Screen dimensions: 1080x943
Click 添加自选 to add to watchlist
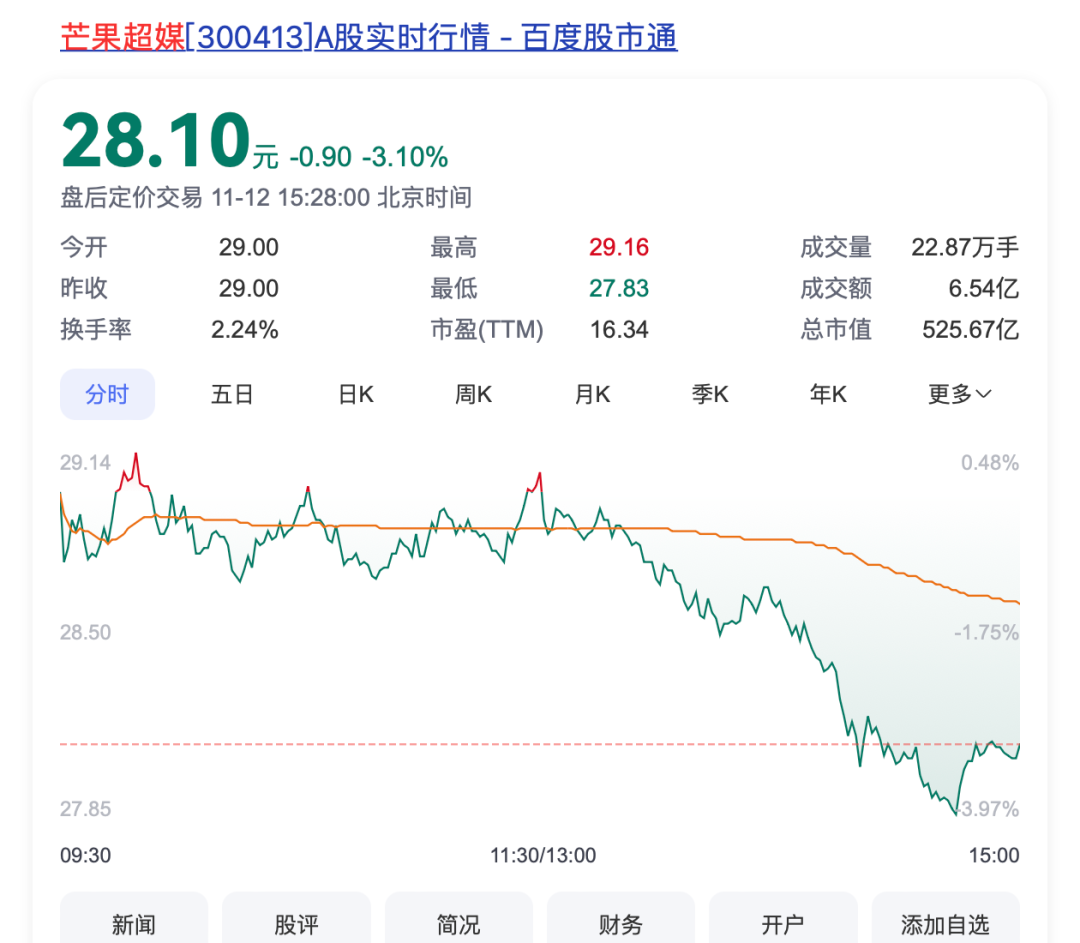[x=945, y=924]
